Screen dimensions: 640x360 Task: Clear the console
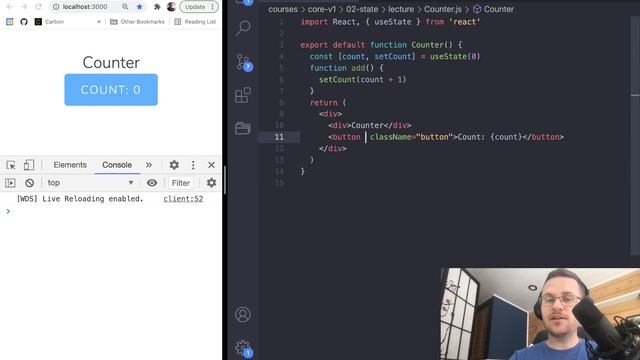pyautogui.click(x=29, y=183)
